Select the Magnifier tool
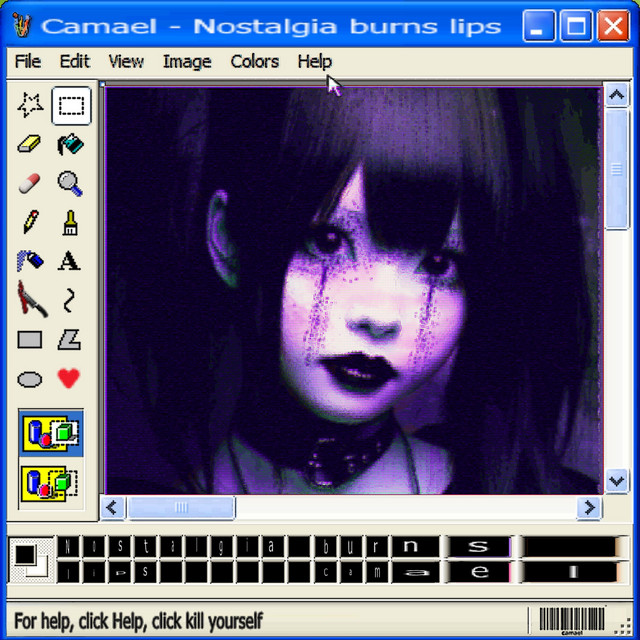This screenshot has height=640, width=640. coord(70,183)
